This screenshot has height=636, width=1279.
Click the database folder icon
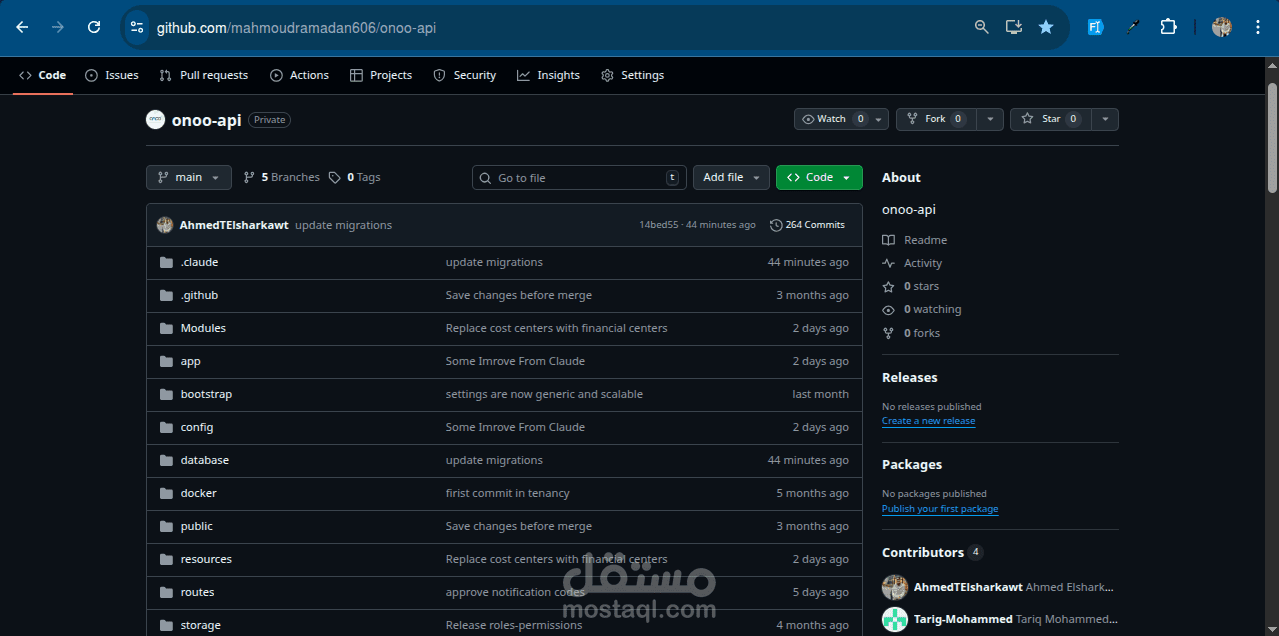coord(166,460)
